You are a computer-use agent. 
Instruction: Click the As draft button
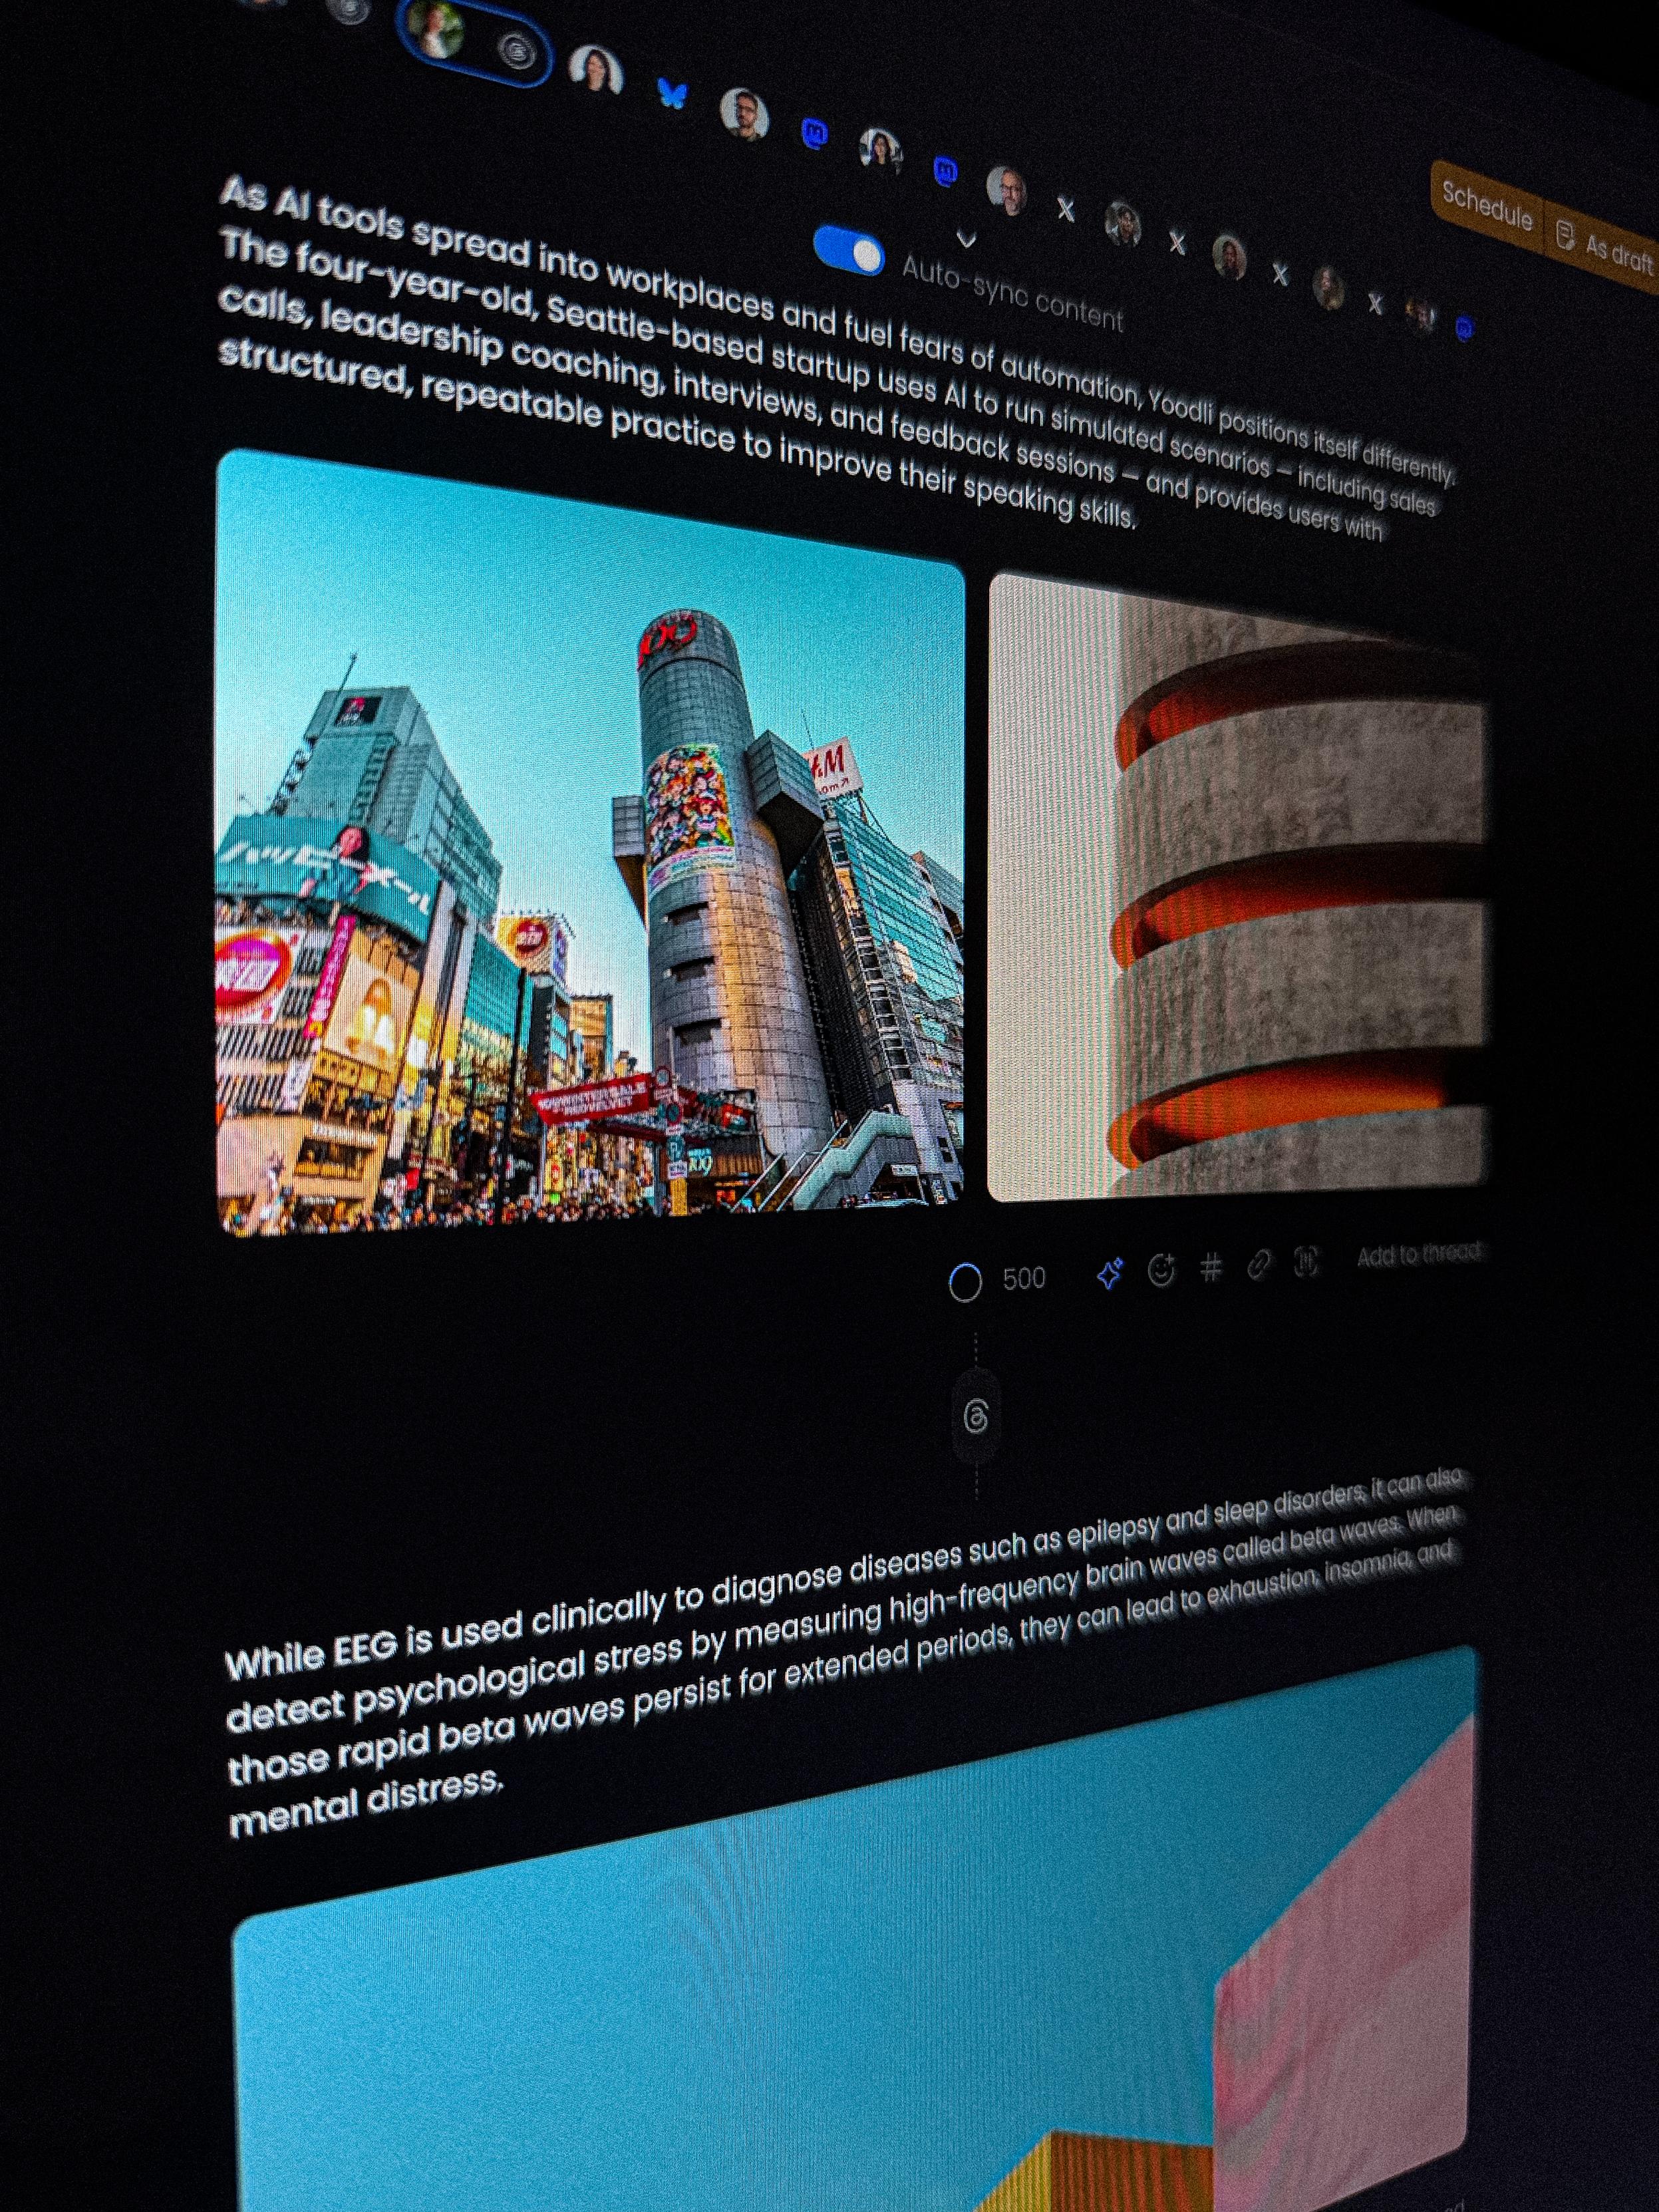tap(1608, 250)
